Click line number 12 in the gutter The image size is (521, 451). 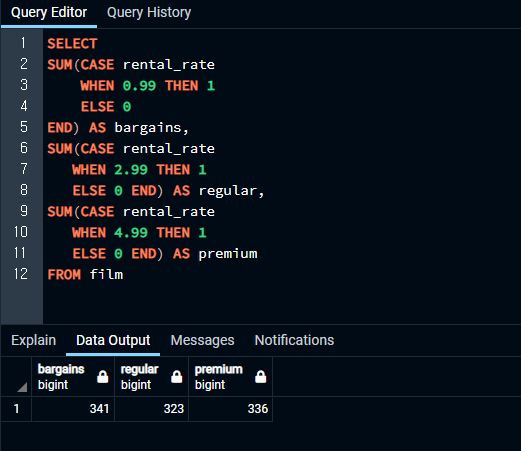pos(21,274)
